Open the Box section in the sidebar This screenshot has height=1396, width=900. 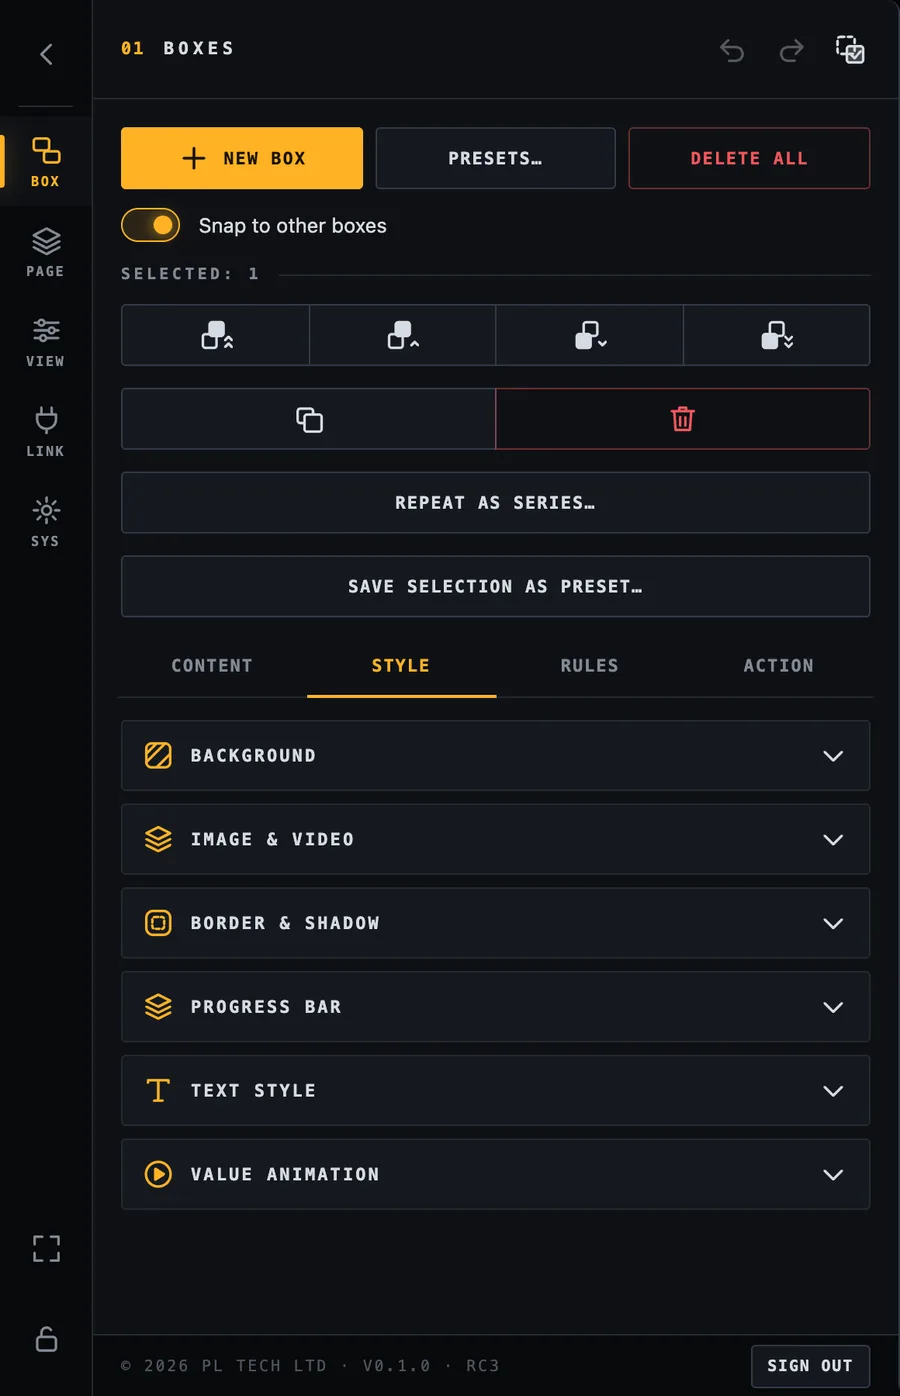(46, 162)
